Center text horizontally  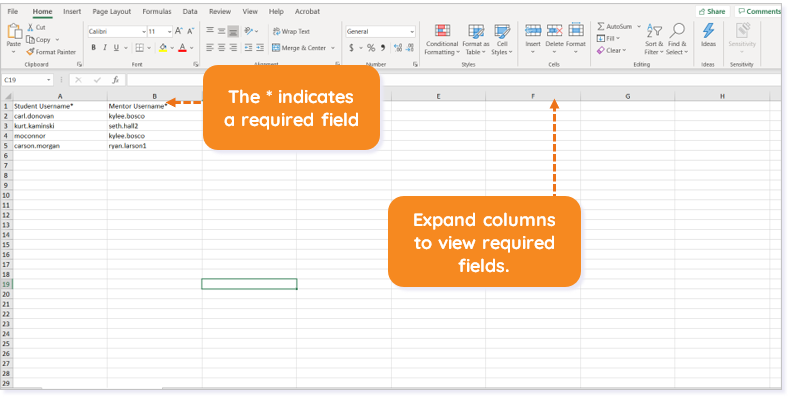point(221,47)
